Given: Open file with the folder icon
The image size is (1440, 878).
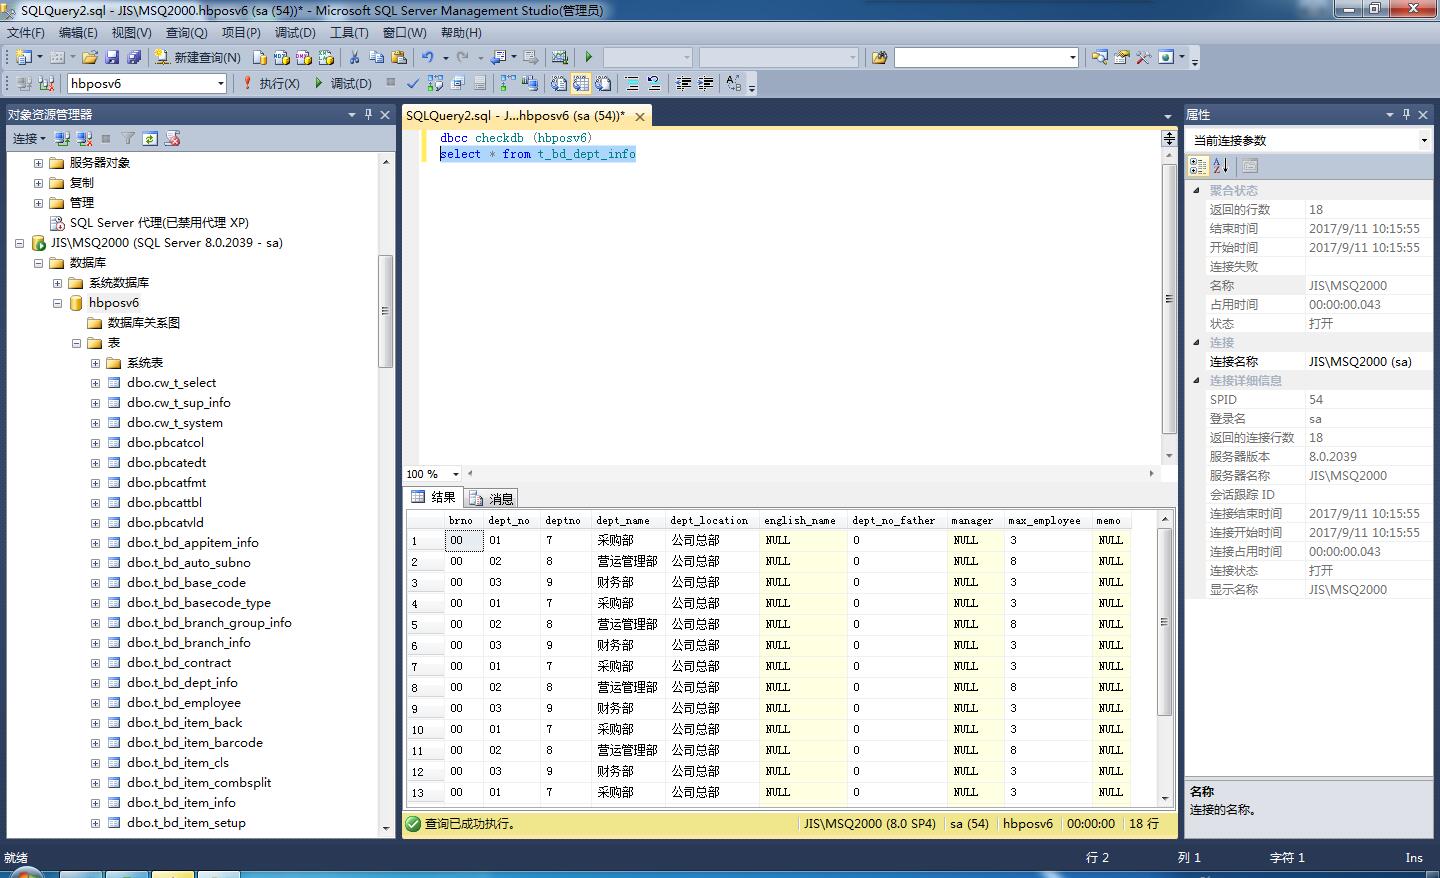Looking at the screenshot, I should click(90, 57).
